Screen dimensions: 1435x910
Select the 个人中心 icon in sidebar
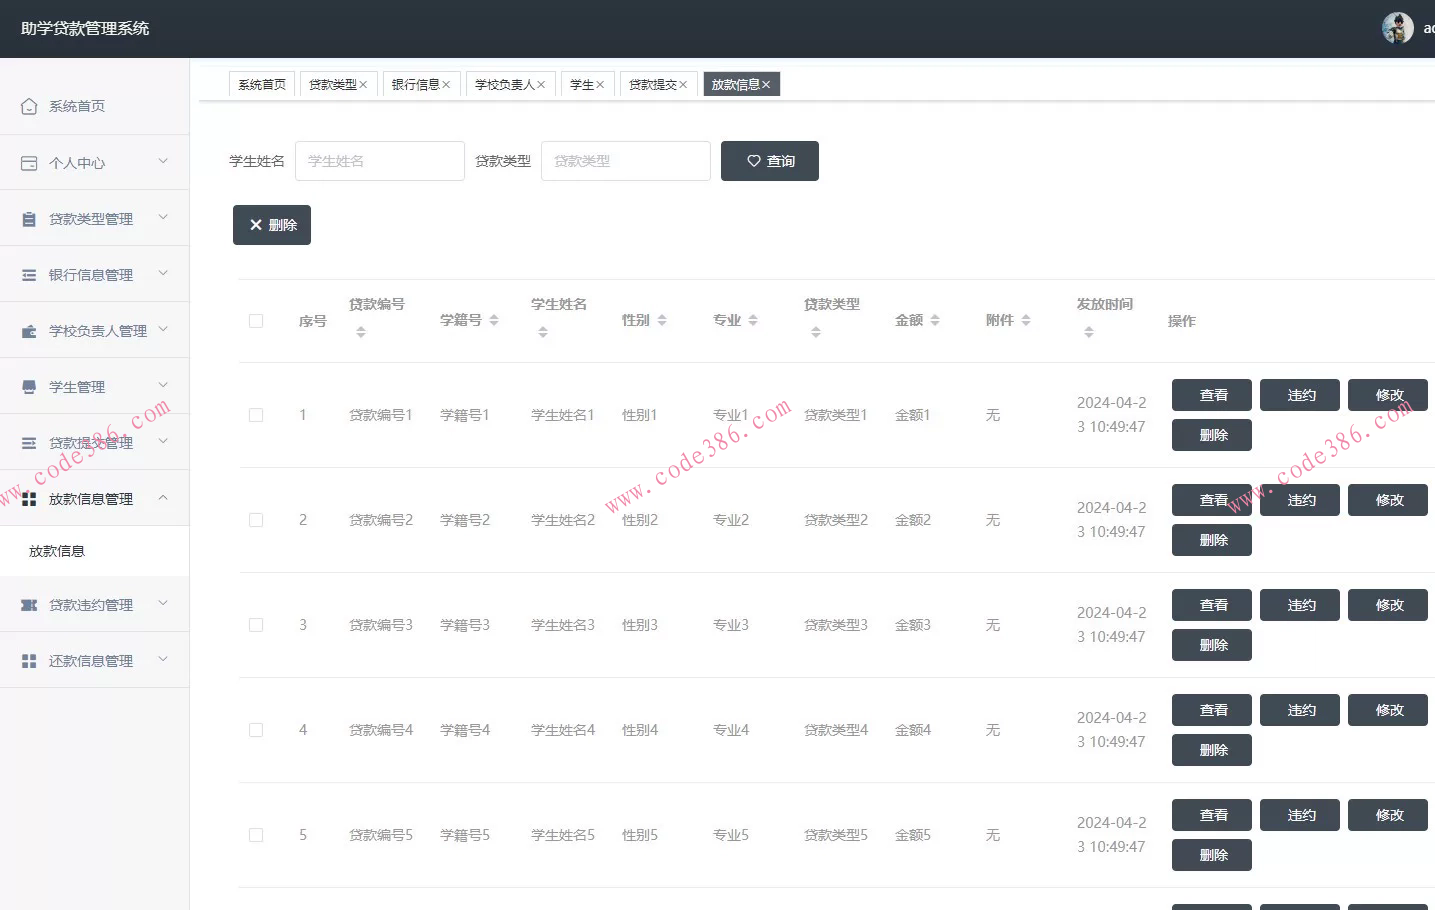coord(28,162)
